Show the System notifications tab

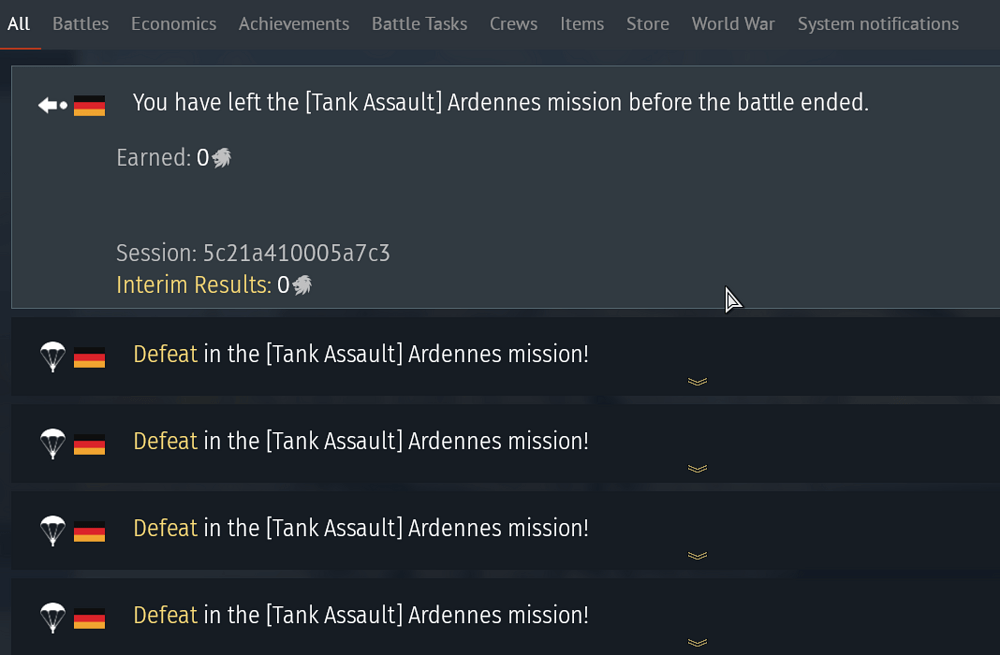(x=878, y=23)
